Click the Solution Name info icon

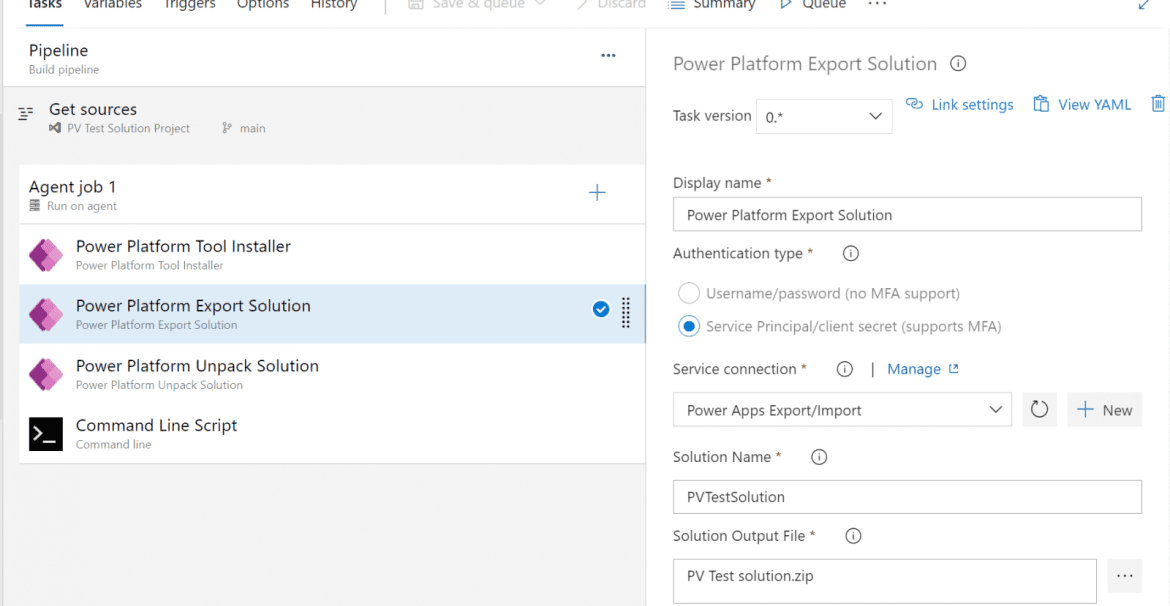(x=819, y=457)
